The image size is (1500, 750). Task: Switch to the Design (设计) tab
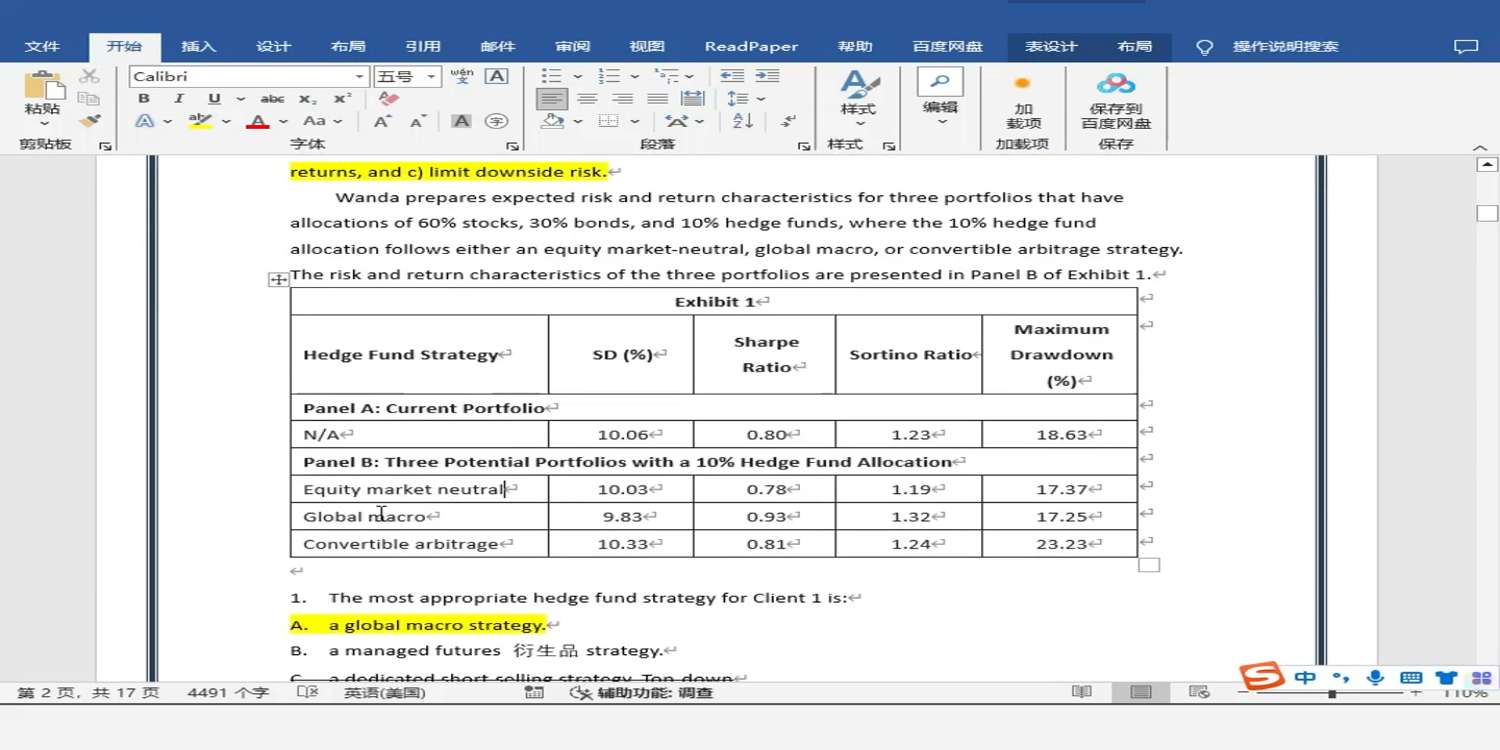pos(273,47)
